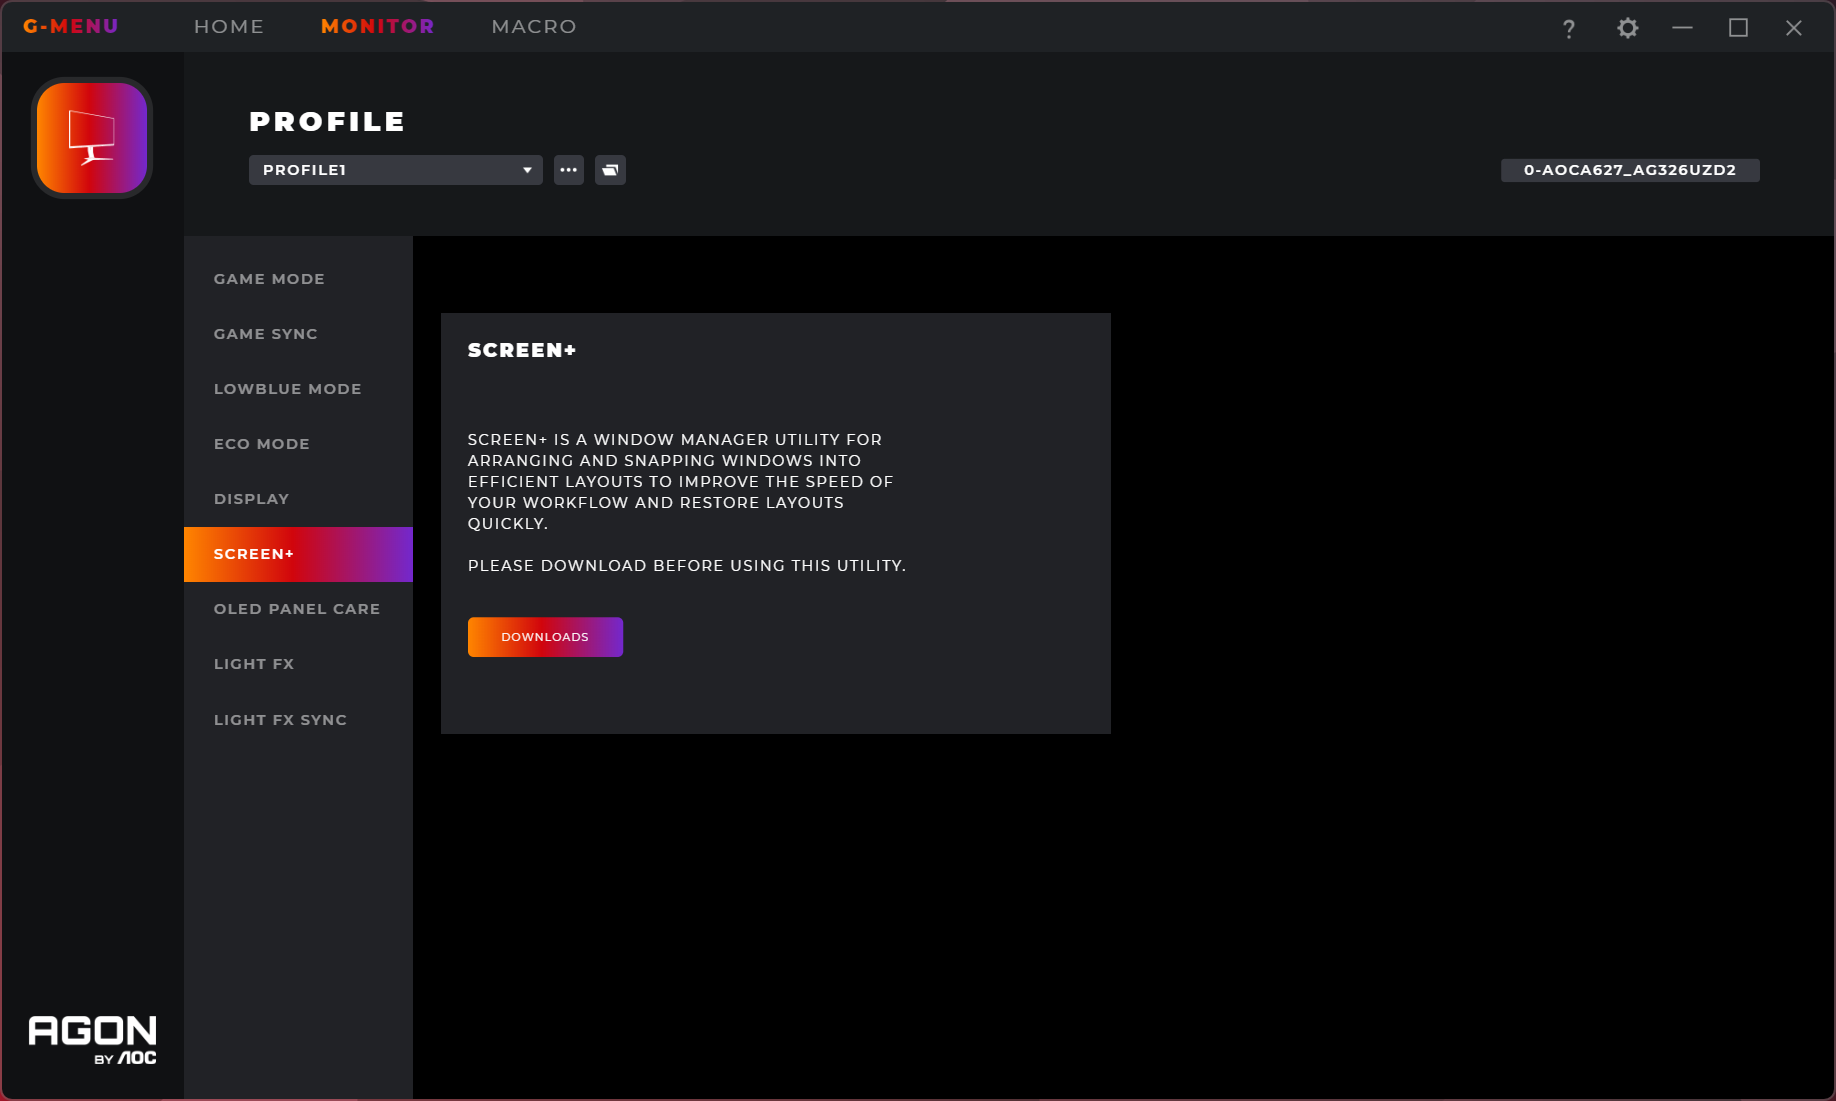Screen dimensions: 1836x1101
Task: Close the G-Menu window
Action: [1794, 28]
